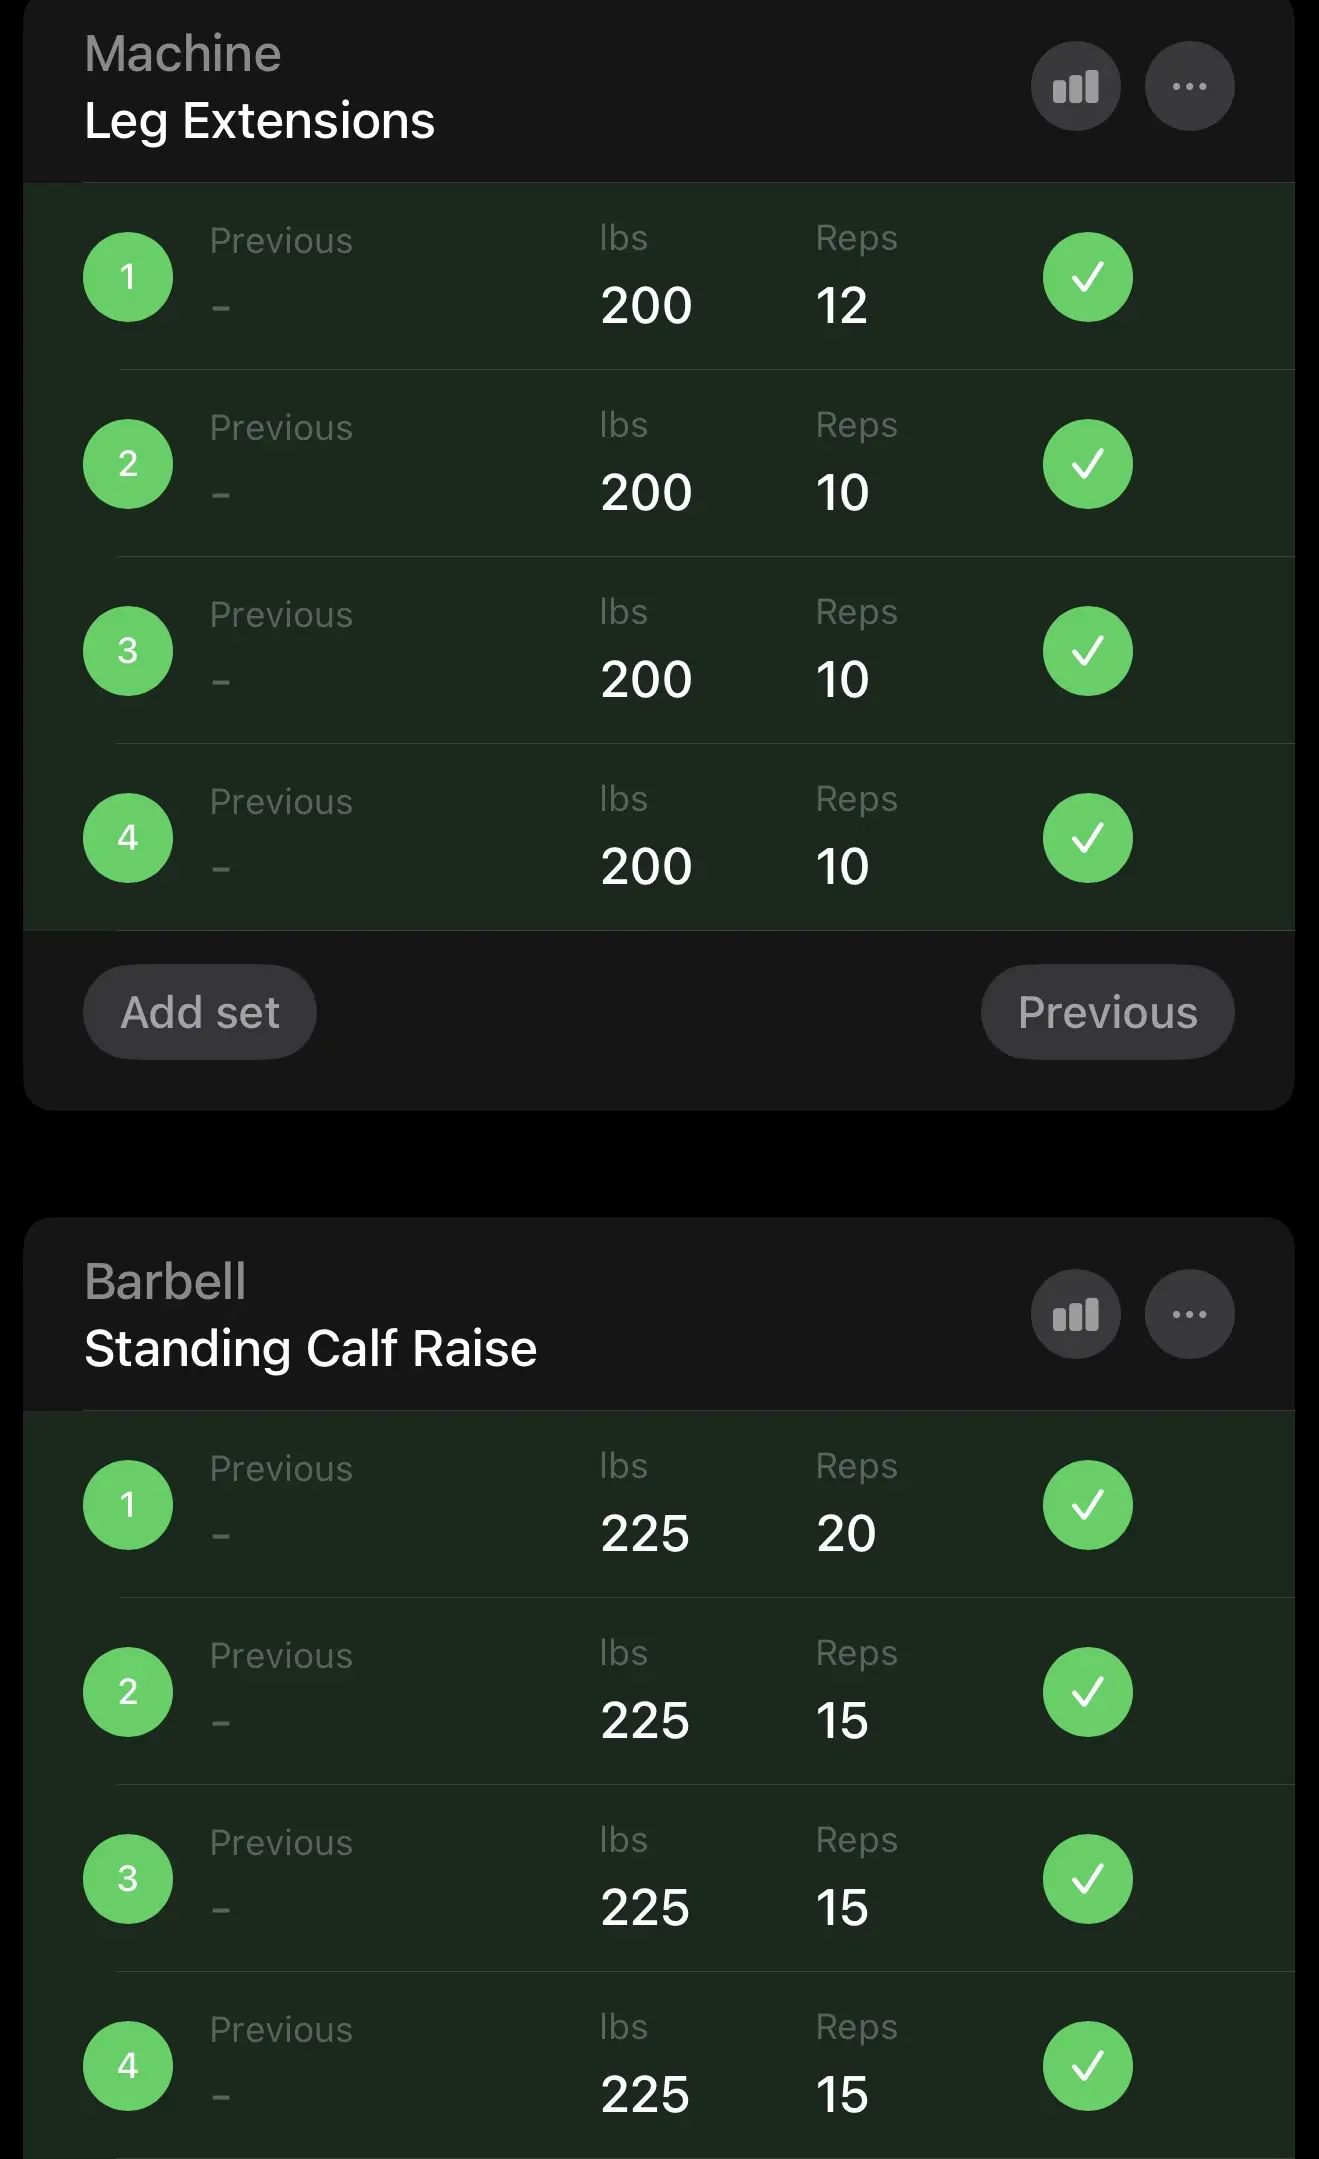
Task: Edit Leg Extensions set 2 weight of 200
Action: pyautogui.click(x=646, y=492)
